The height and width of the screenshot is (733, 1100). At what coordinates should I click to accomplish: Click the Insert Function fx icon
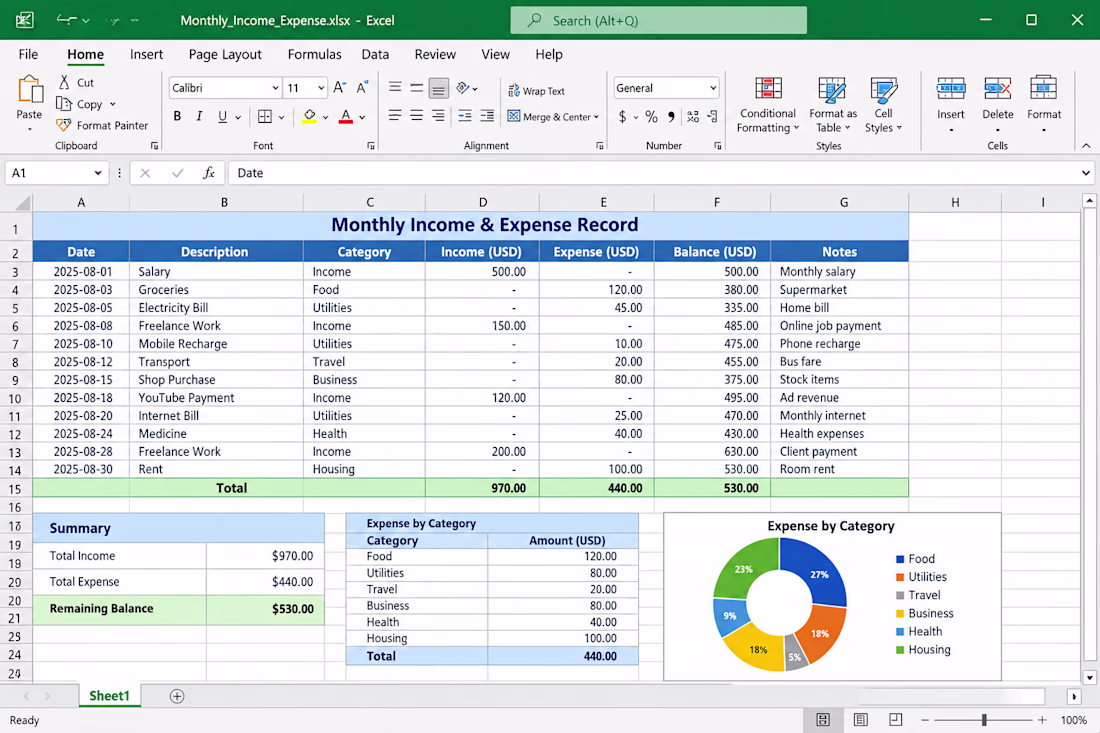[x=208, y=173]
